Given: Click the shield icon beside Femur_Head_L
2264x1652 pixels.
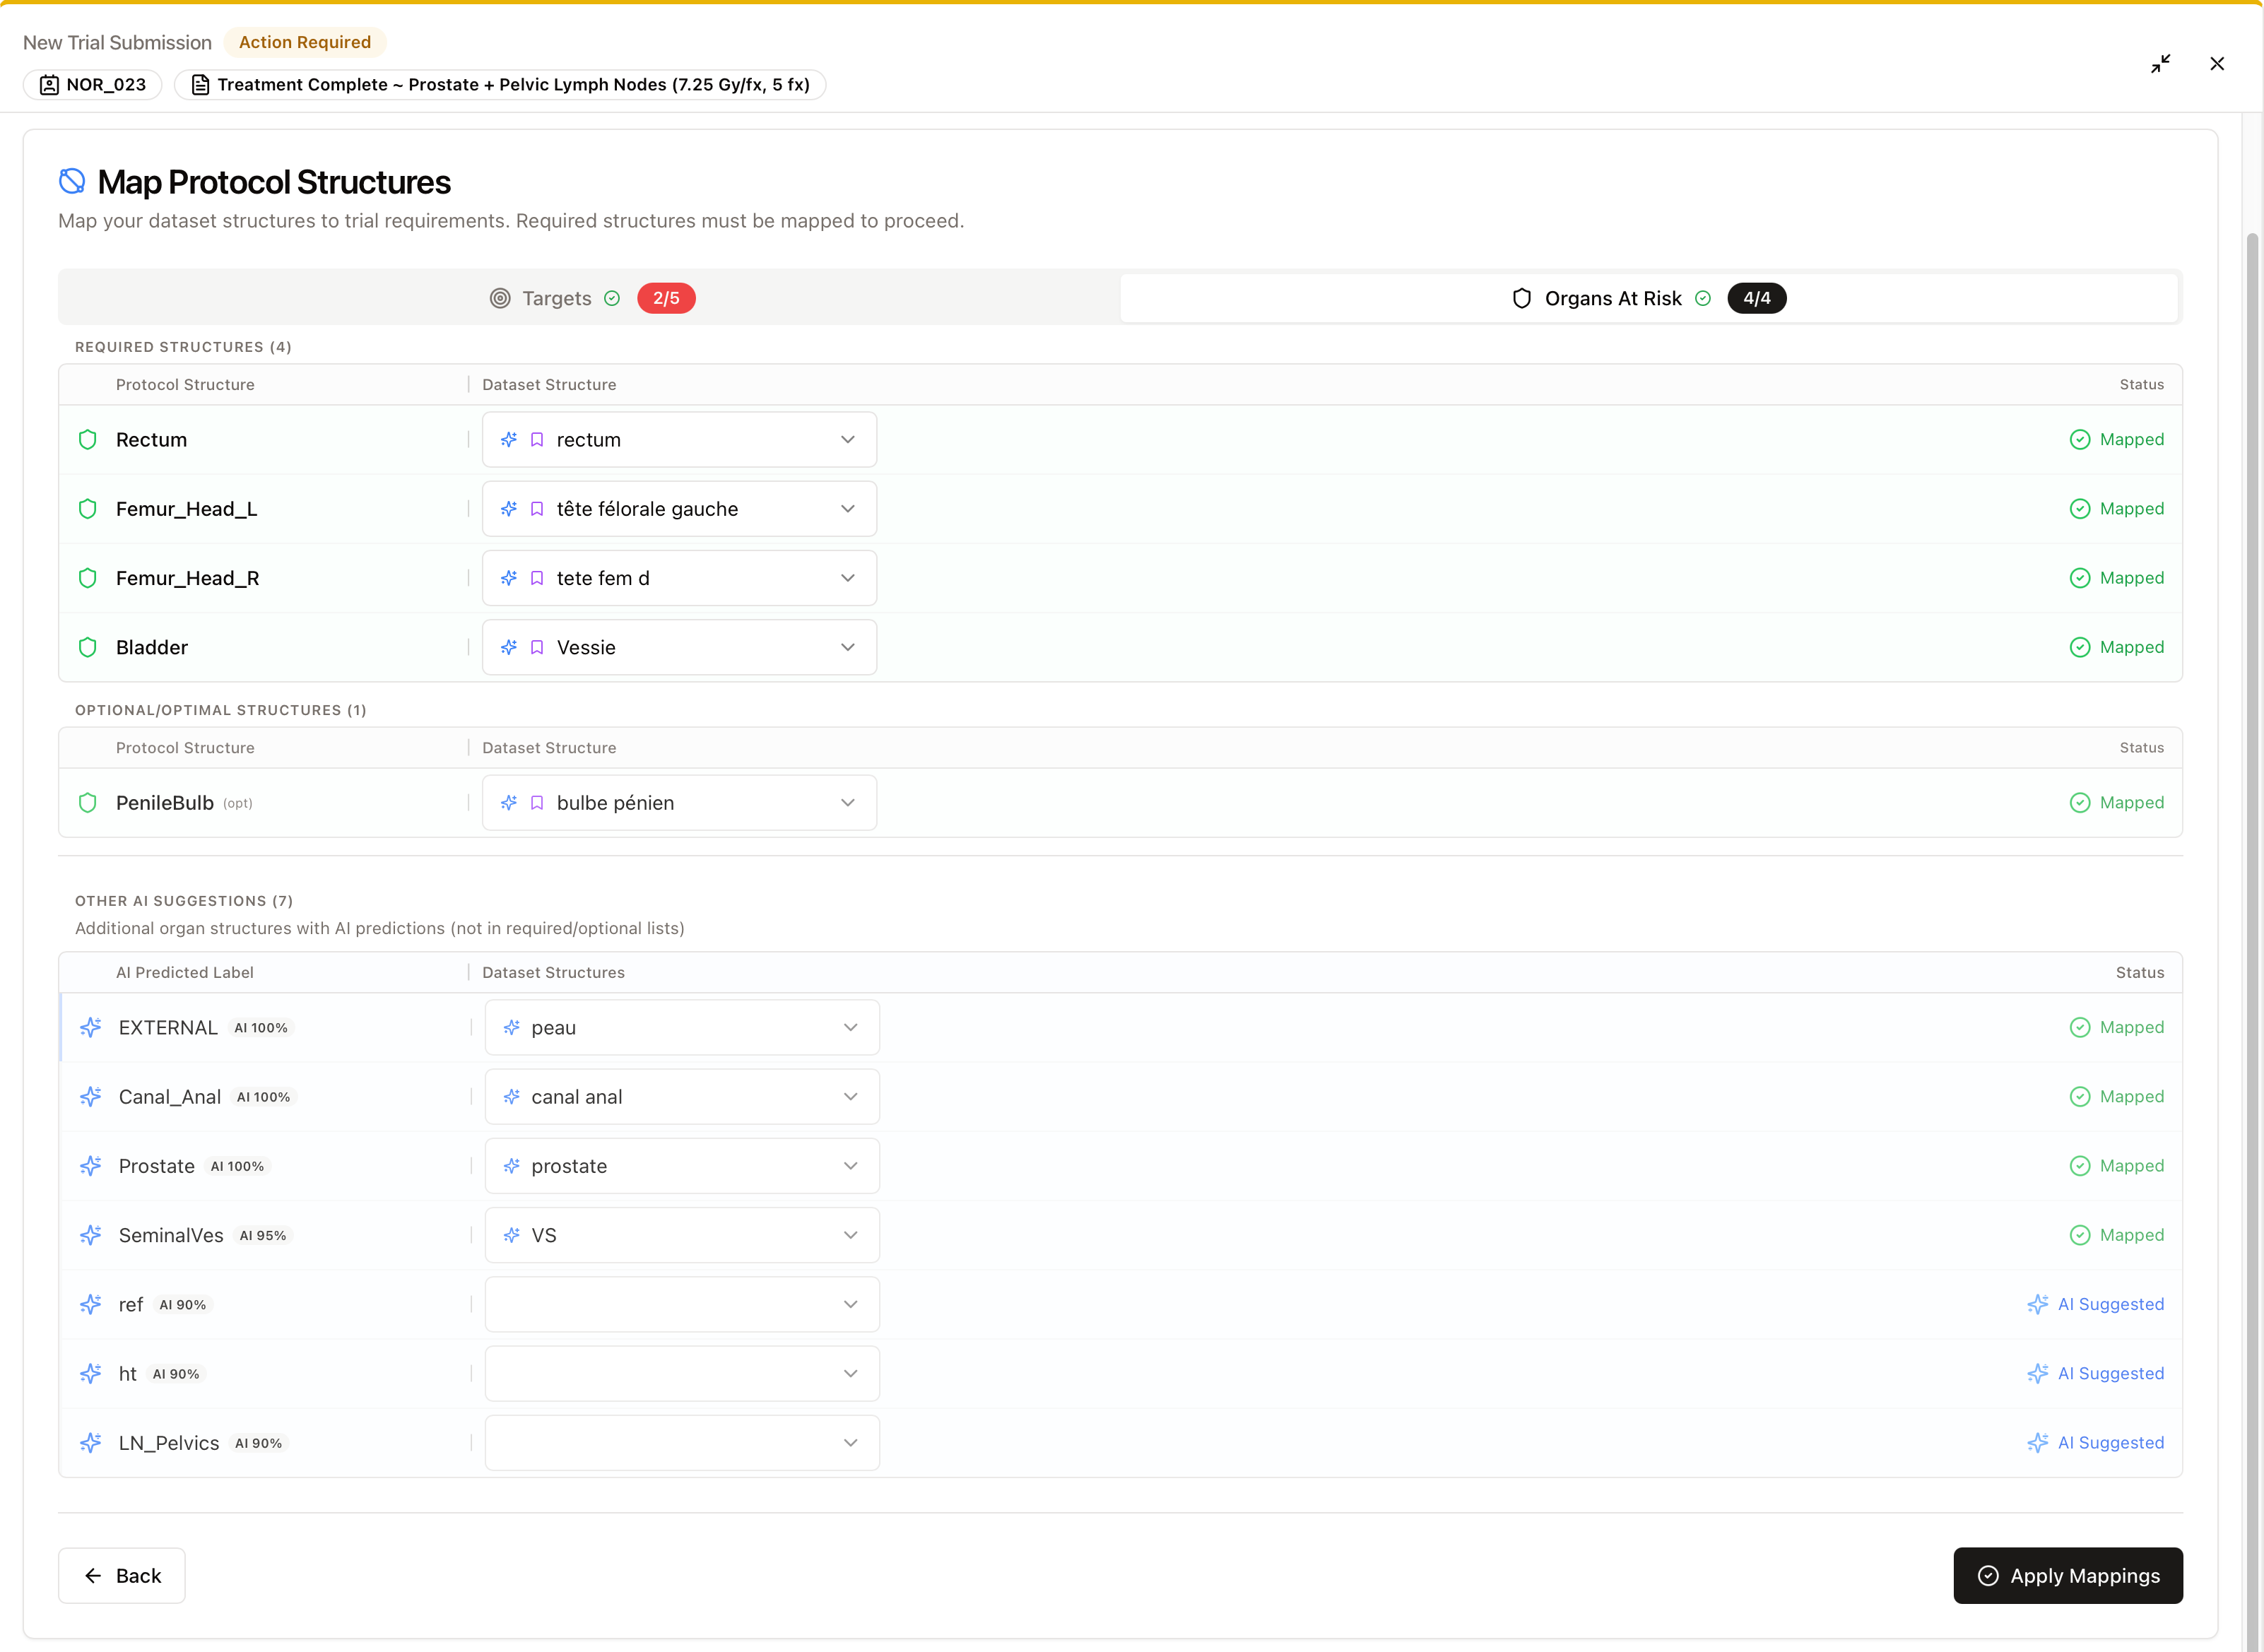Looking at the screenshot, I should 88,509.
